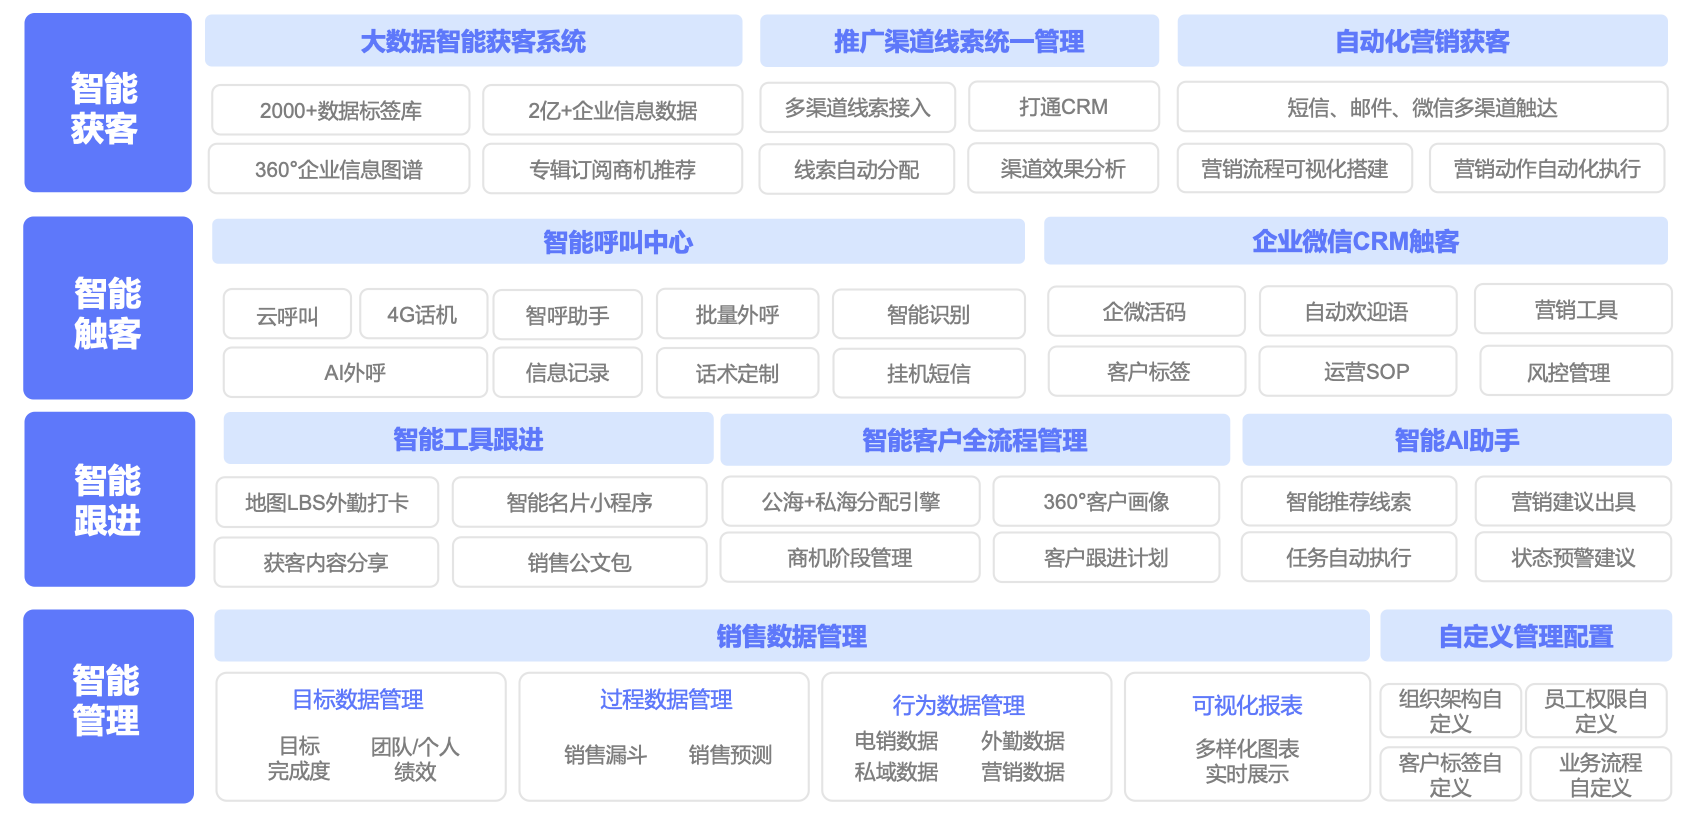The height and width of the screenshot is (819, 1698).
Task: Click the 智能AI助手 section header
Action: (1456, 440)
